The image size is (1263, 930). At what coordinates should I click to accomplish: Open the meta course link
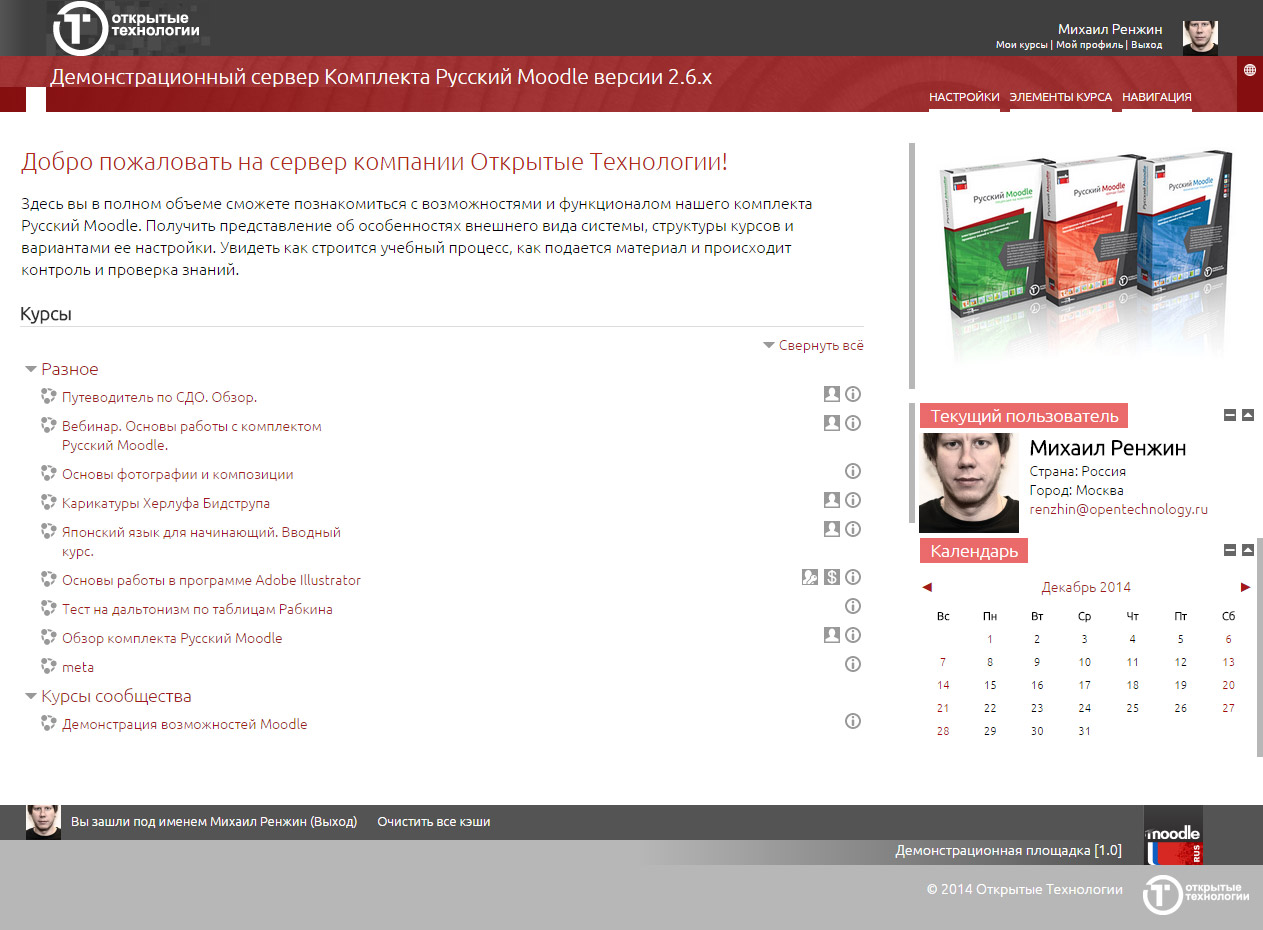[x=78, y=667]
